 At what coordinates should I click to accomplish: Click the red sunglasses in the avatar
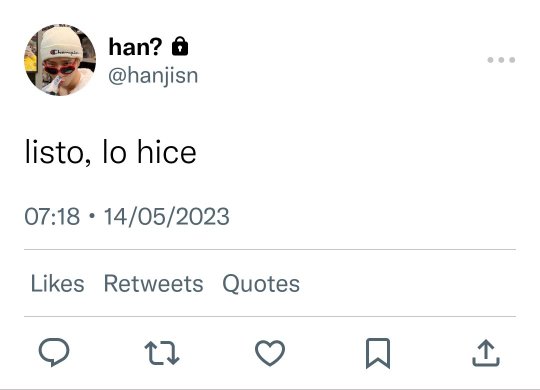[60, 68]
